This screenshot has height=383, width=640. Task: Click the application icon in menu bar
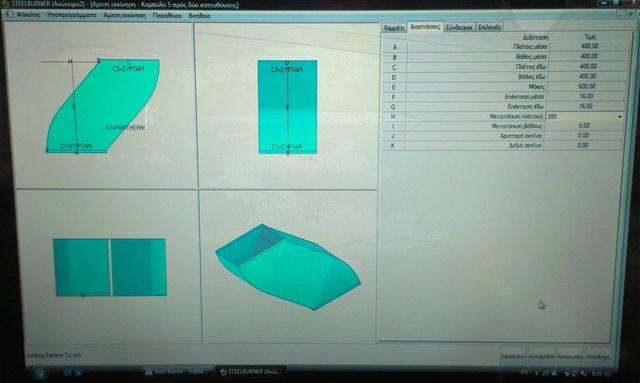tap(8, 14)
